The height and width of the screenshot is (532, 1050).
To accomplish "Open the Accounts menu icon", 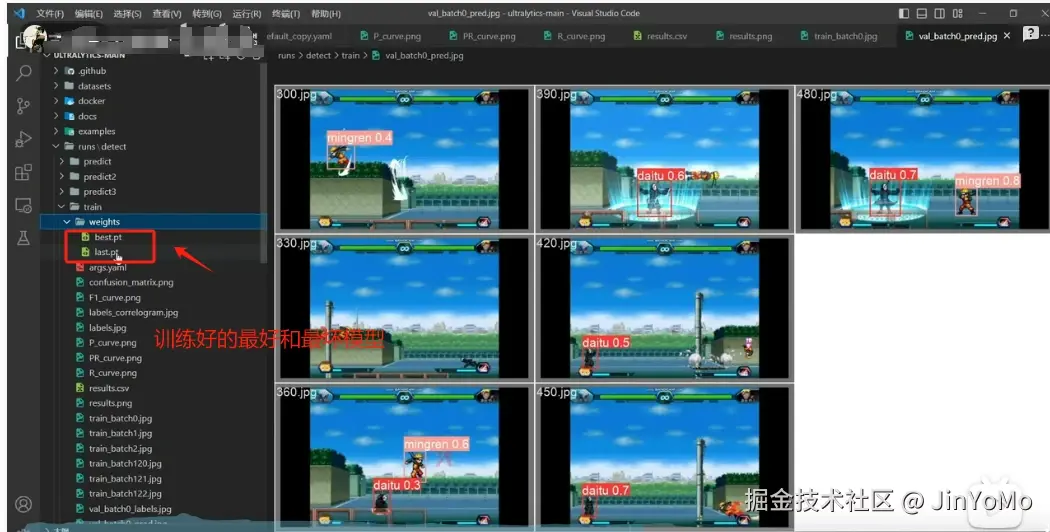I will [x=23, y=504].
